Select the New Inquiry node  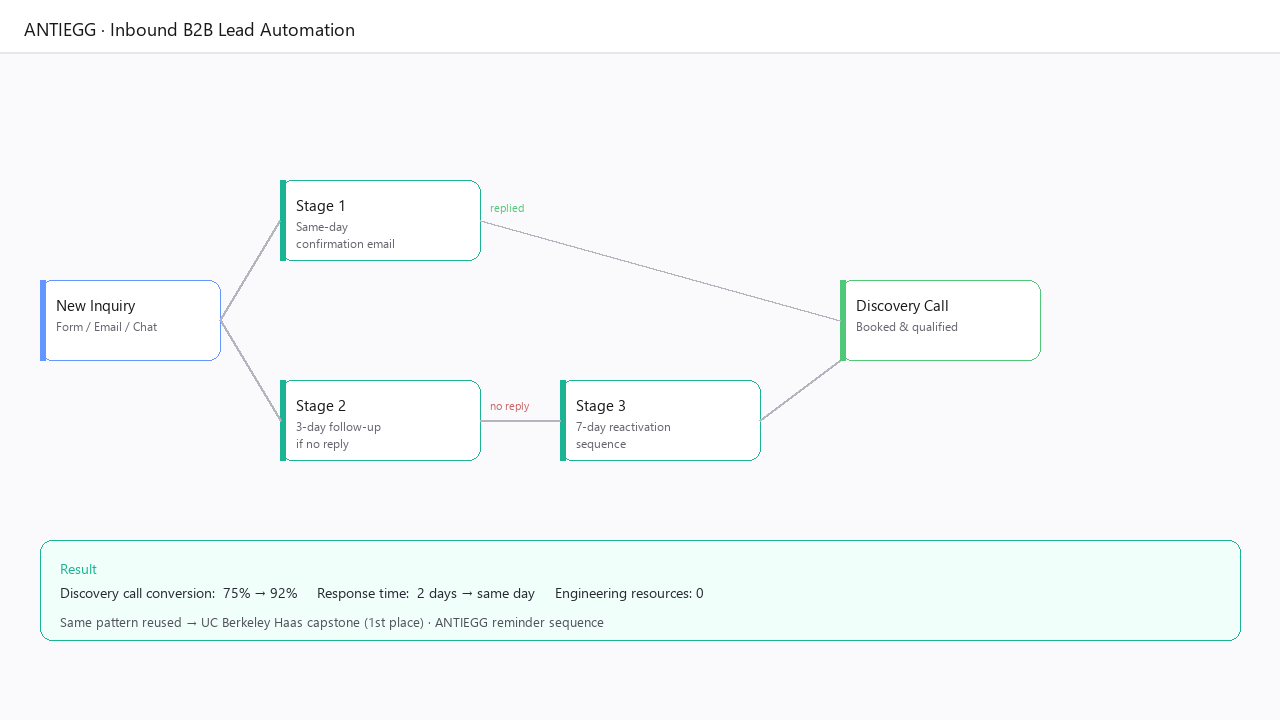point(130,320)
